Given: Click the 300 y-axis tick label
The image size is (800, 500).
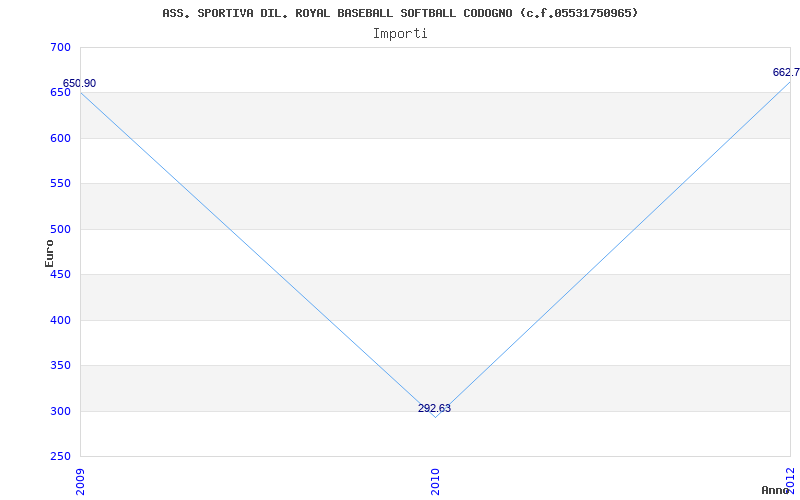Looking at the screenshot, I should click(60, 411).
